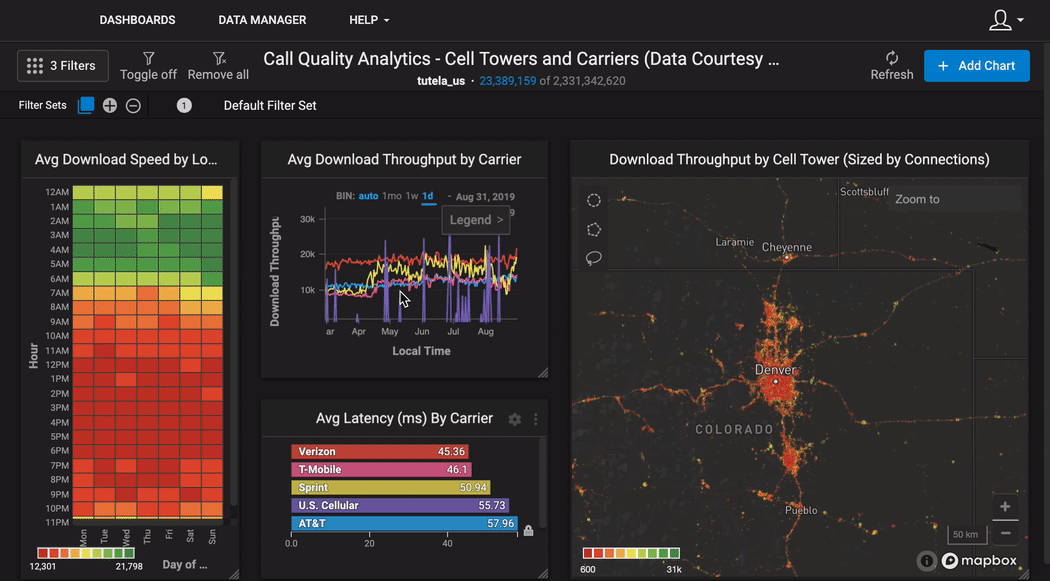Set BIN to 1mo

tap(392, 196)
